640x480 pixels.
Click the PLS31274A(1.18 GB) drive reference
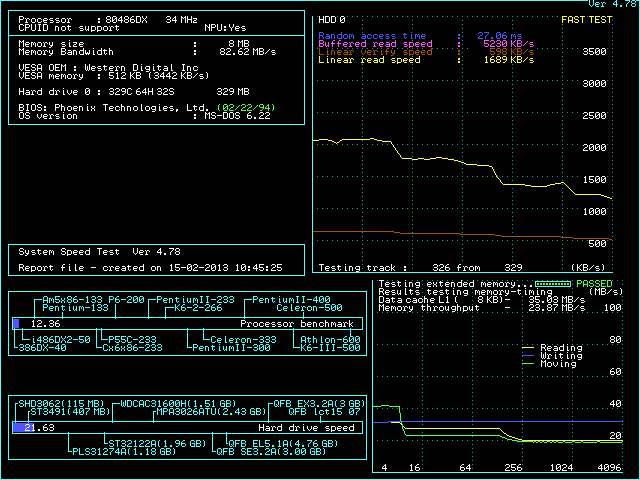(x=124, y=452)
